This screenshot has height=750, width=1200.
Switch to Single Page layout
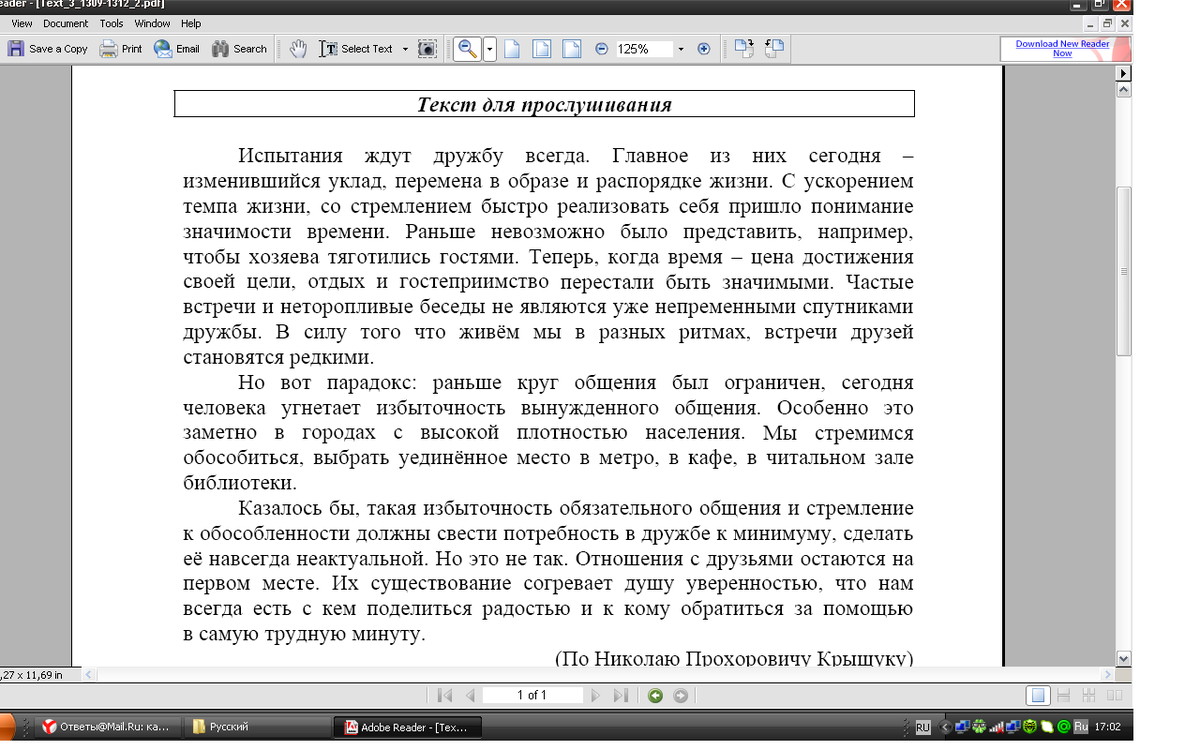tap(1039, 695)
